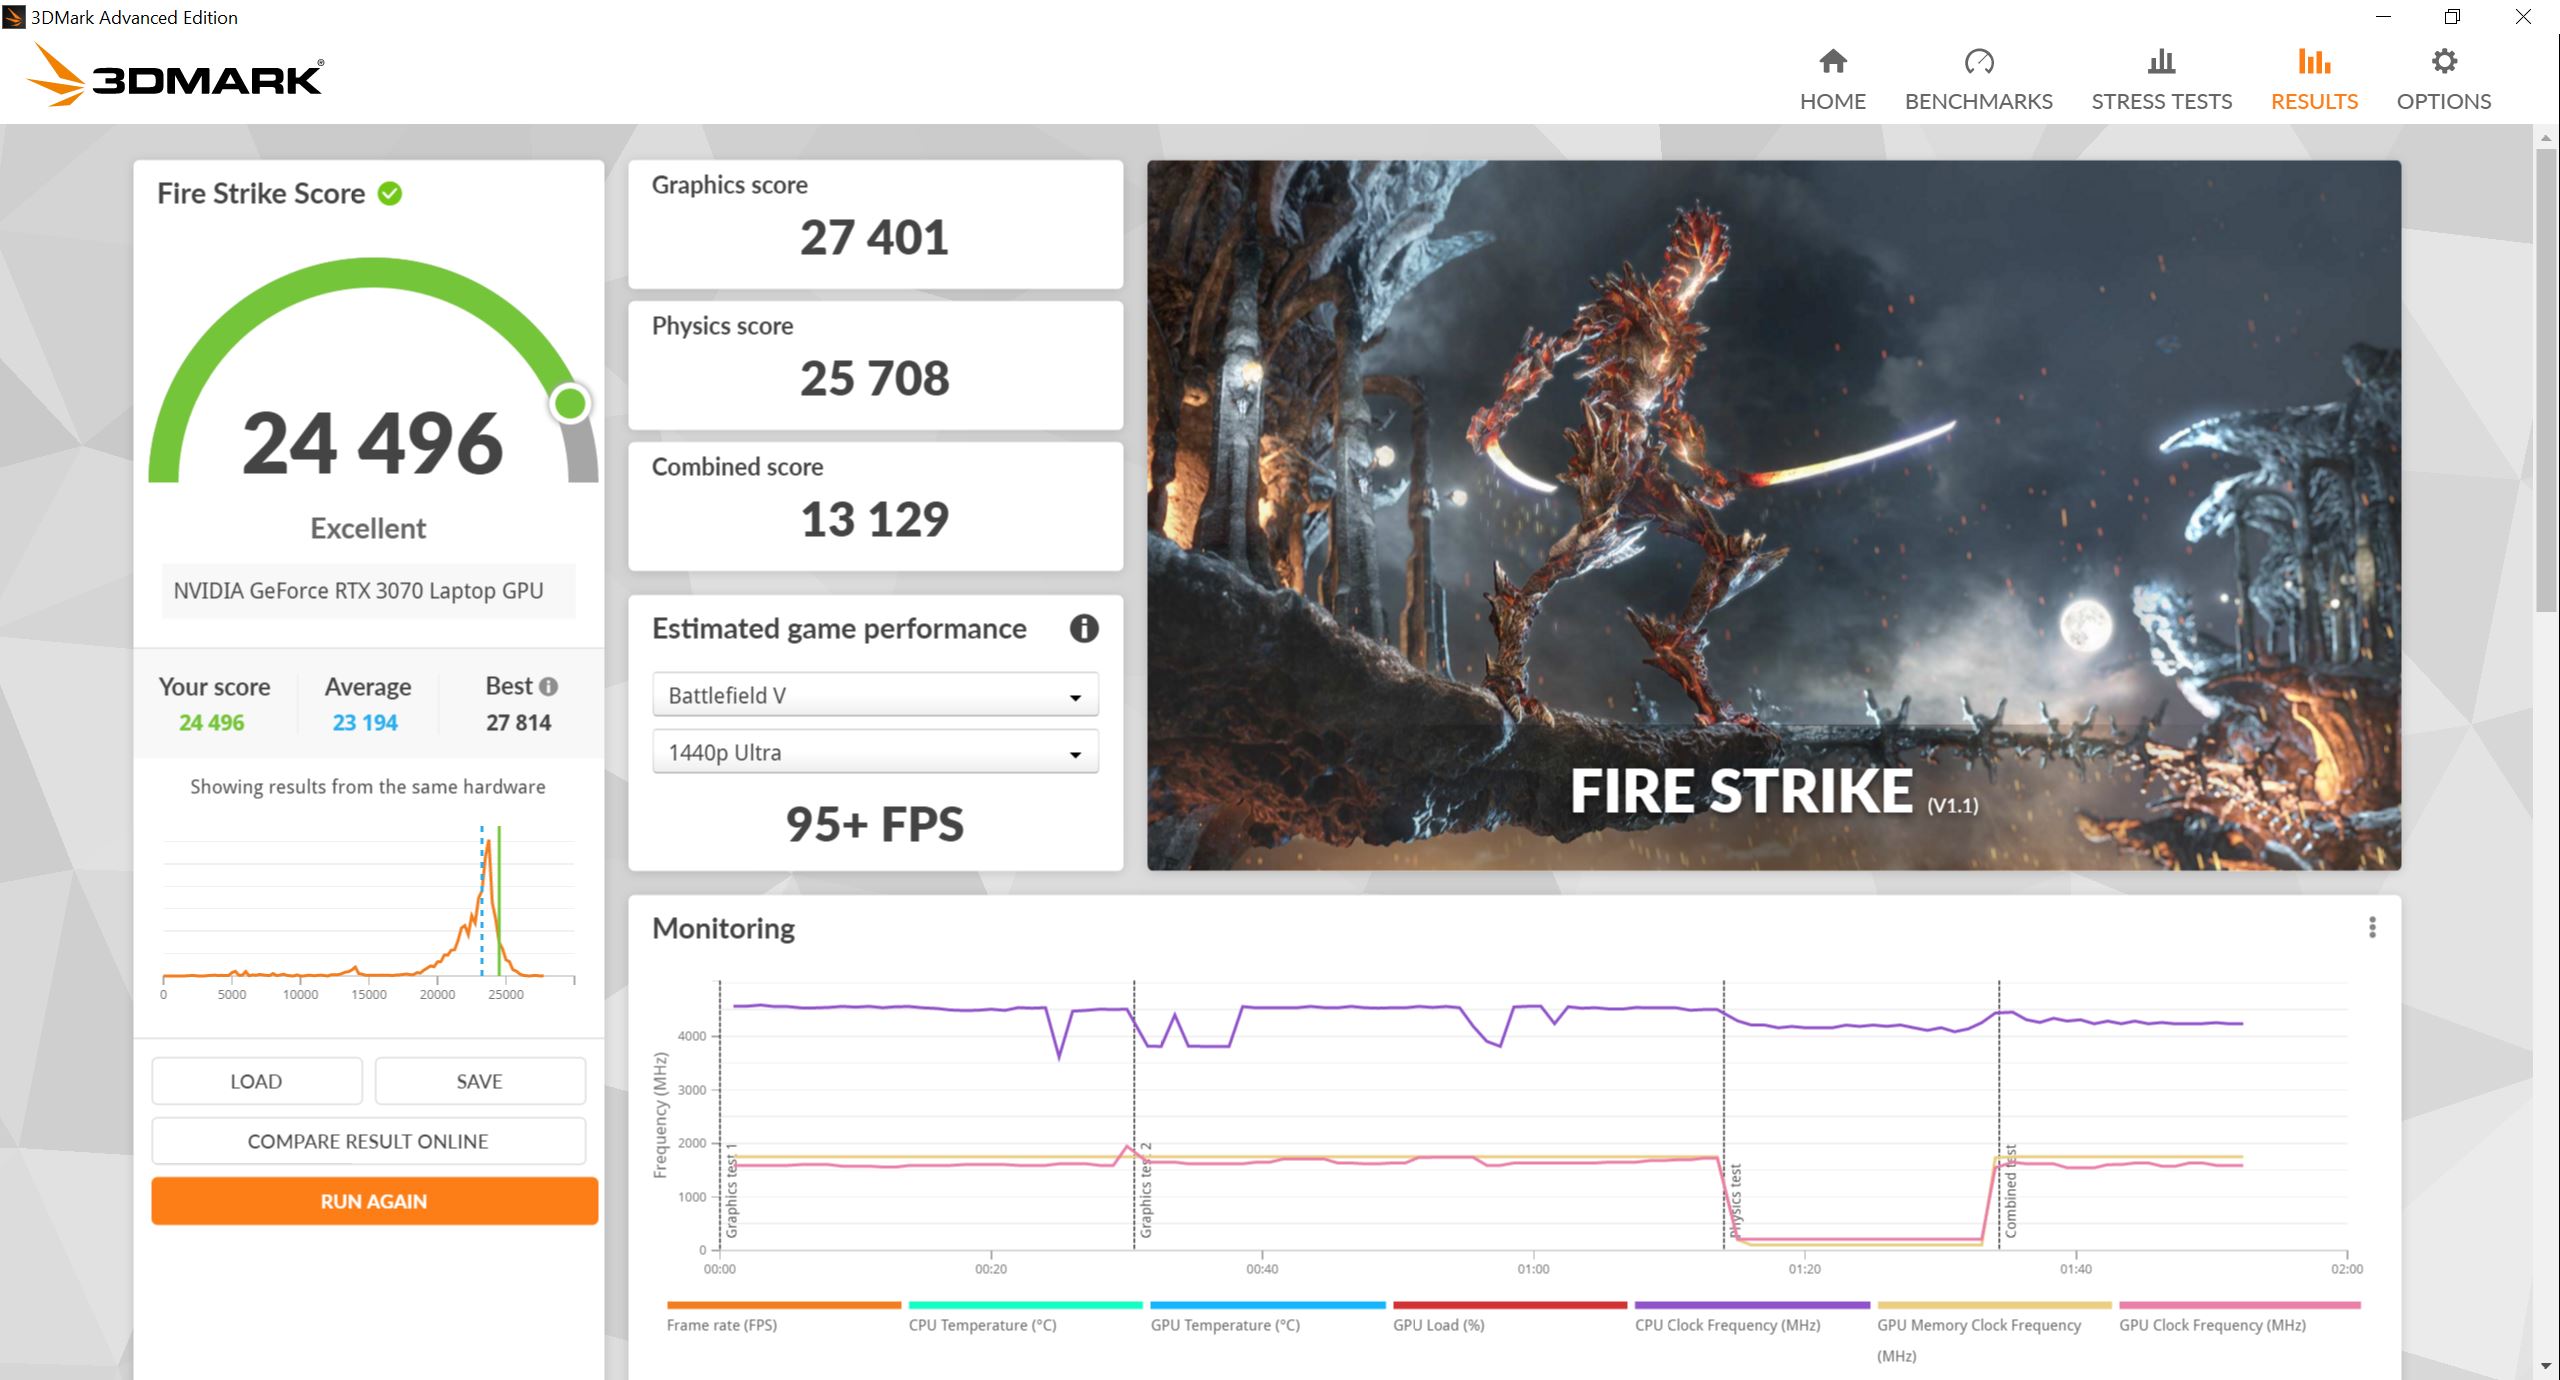Click the 3DMark logo
Image resolution: width=2560 pixels, height=1380 pixels.
coord(175,75)
